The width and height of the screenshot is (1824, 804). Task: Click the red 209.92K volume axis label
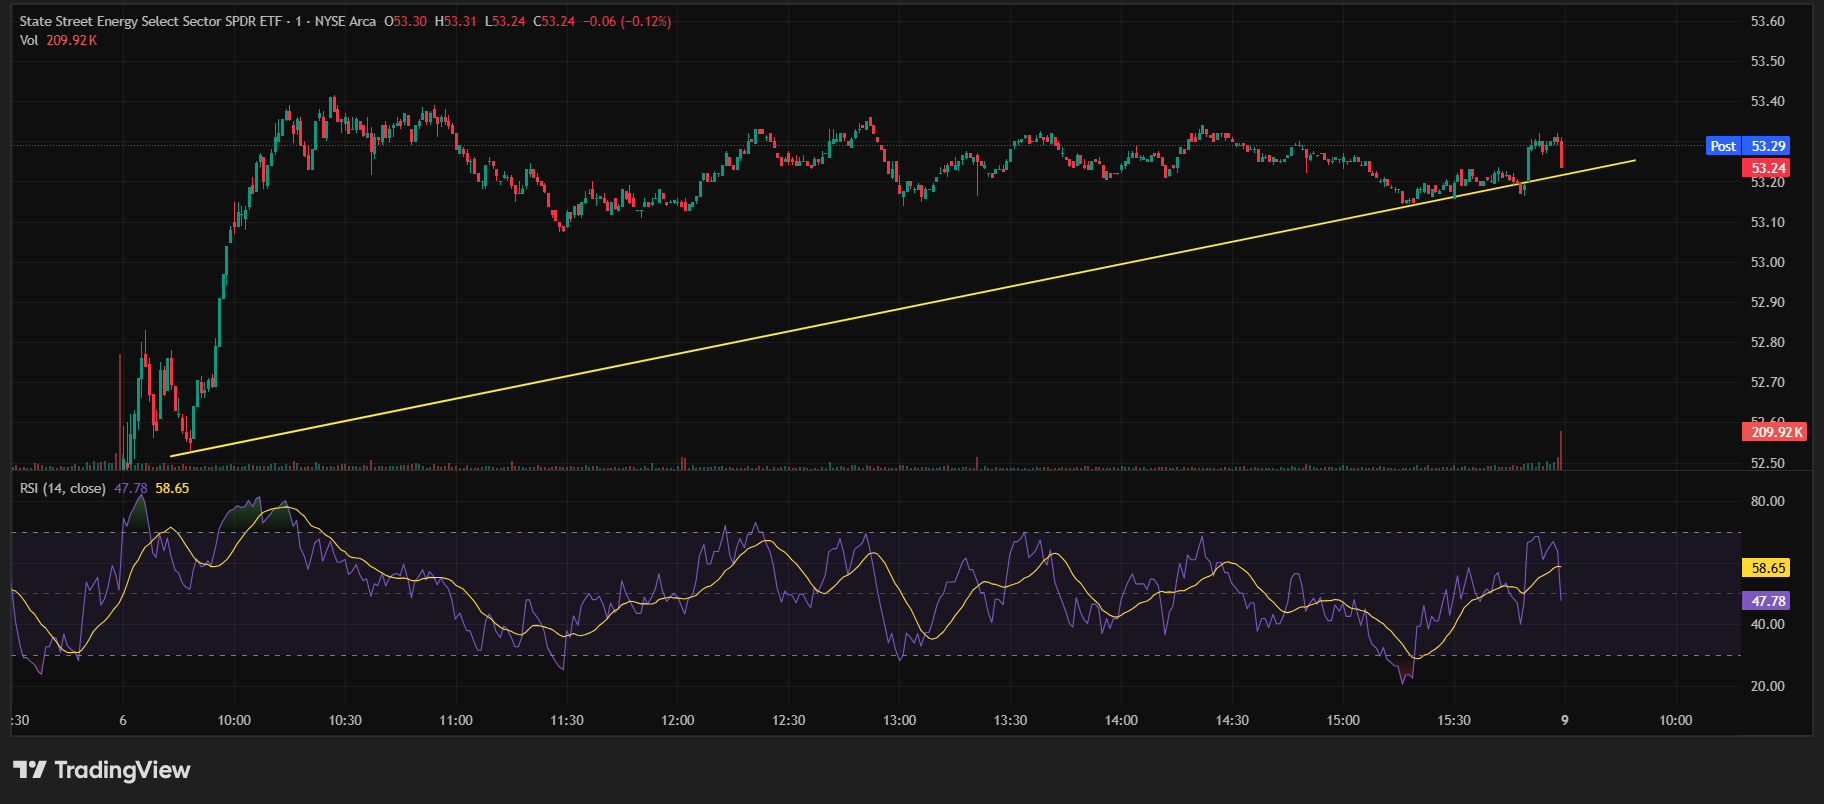(x=1776, y=432)
